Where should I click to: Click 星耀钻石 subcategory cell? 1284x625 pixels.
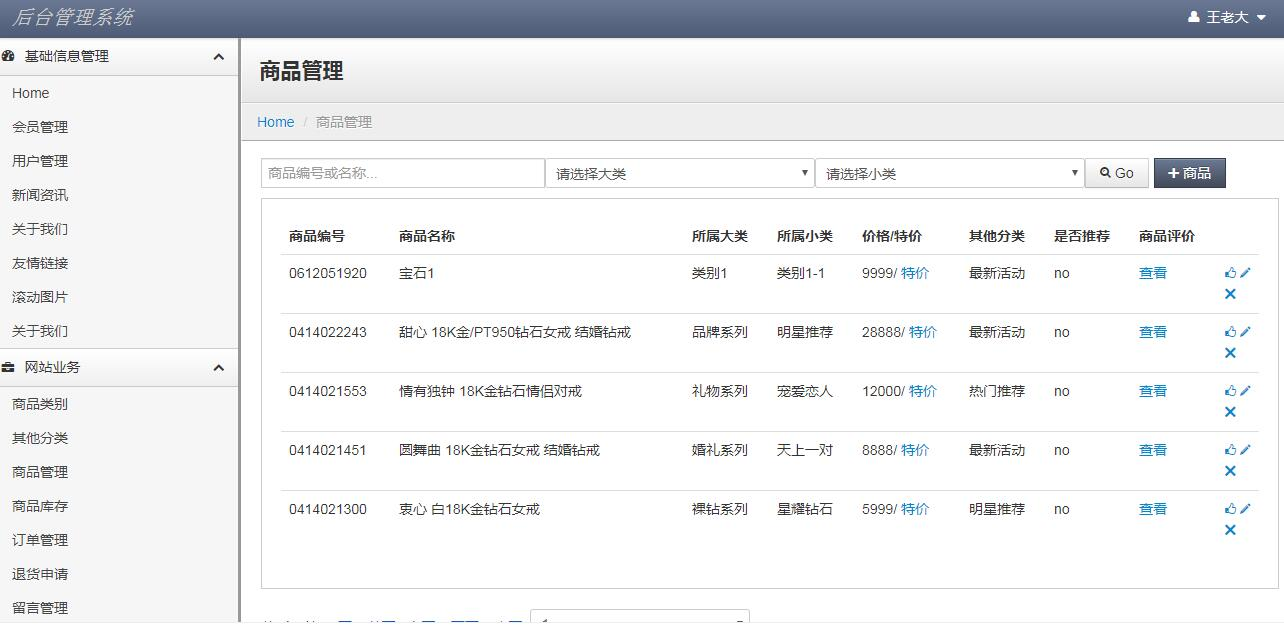coord(805,509)
